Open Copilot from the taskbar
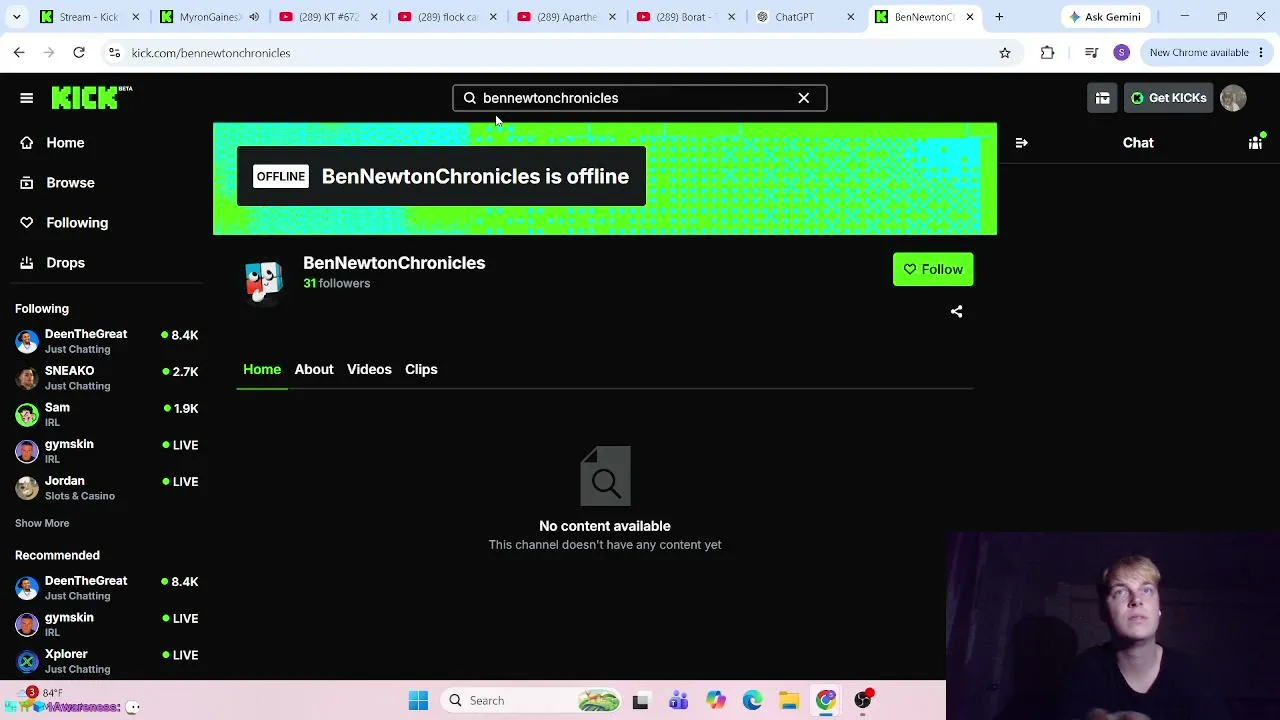Screen dimensions: 1280x720 [715, 701]
